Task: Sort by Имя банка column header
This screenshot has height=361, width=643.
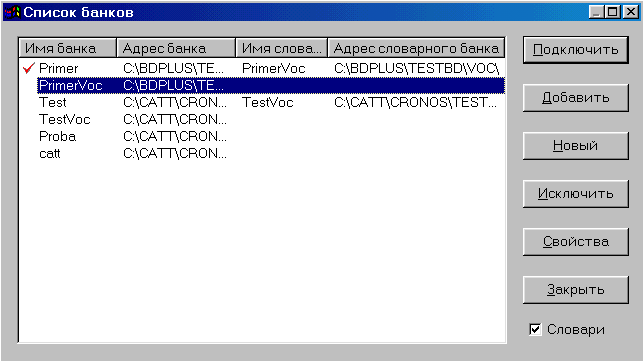Action: [68, 48]
